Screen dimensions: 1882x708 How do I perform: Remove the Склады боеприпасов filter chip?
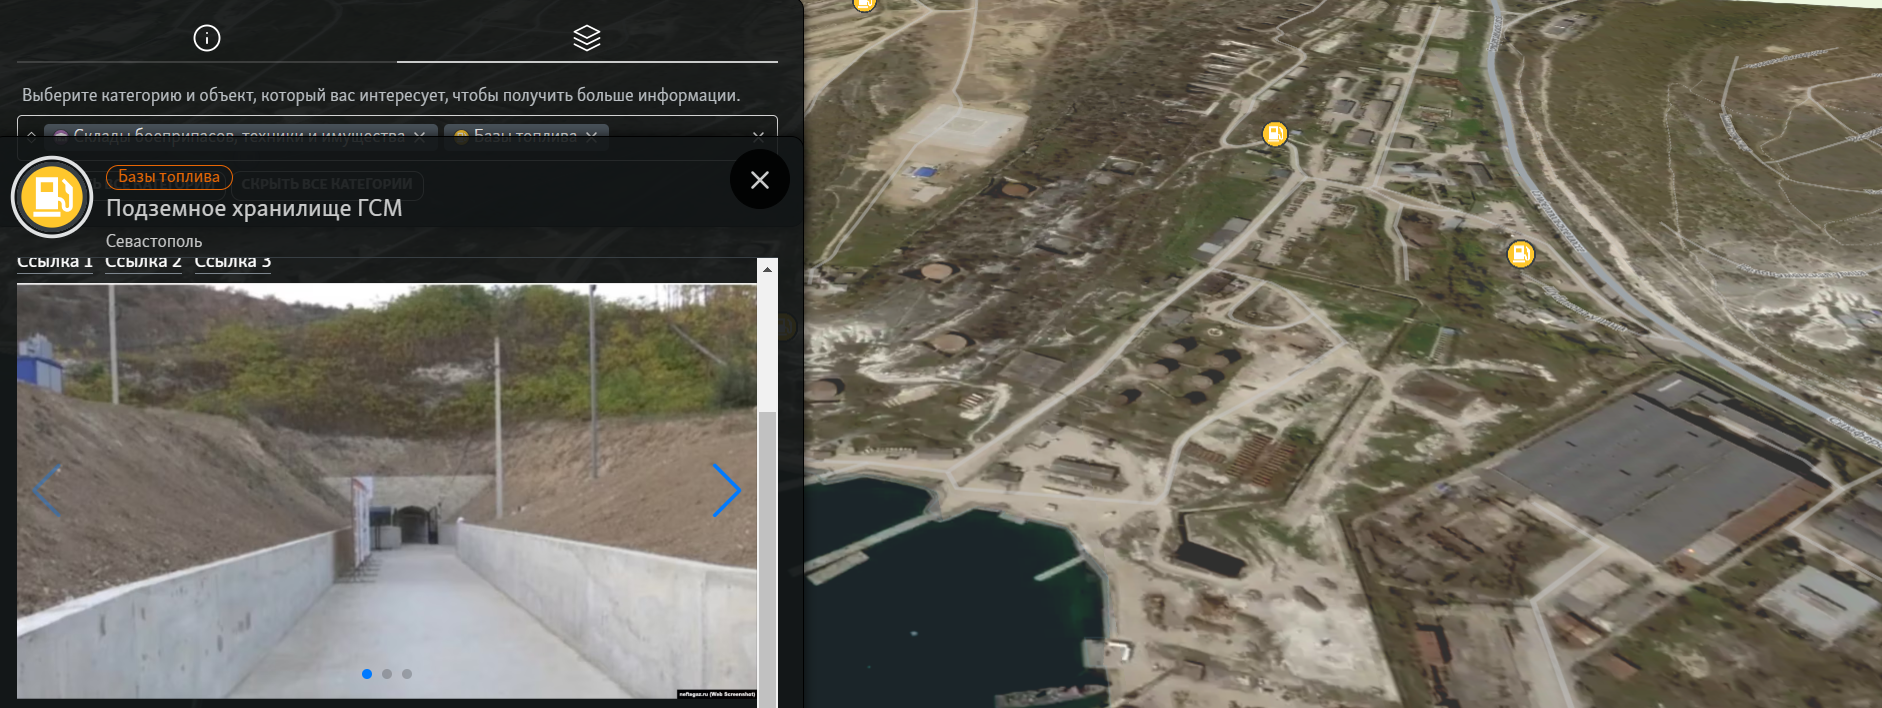[419, 137]
